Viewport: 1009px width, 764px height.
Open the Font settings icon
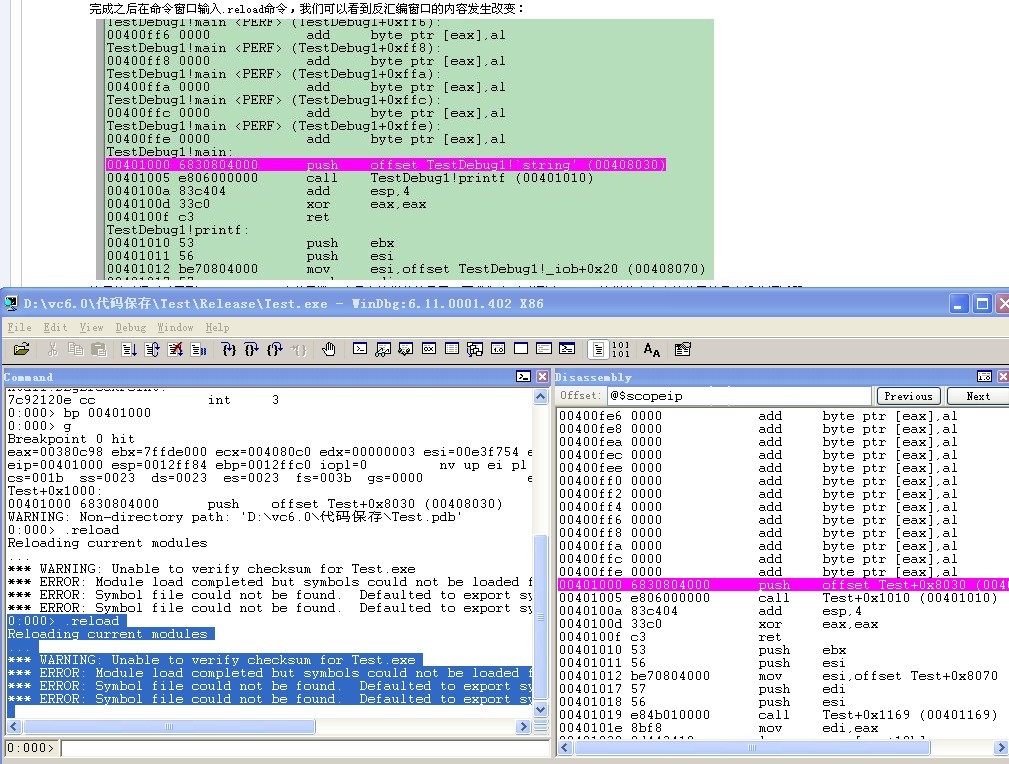[652, 349]
